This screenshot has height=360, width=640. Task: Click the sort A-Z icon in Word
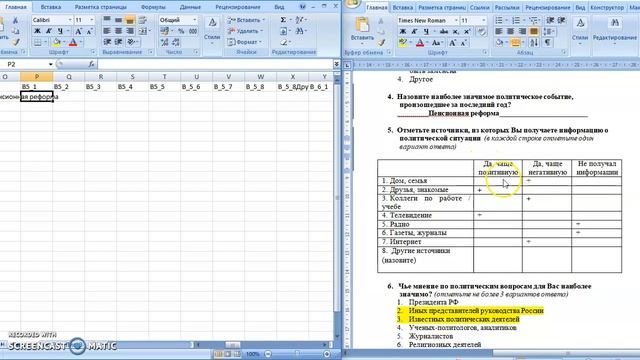534,42
